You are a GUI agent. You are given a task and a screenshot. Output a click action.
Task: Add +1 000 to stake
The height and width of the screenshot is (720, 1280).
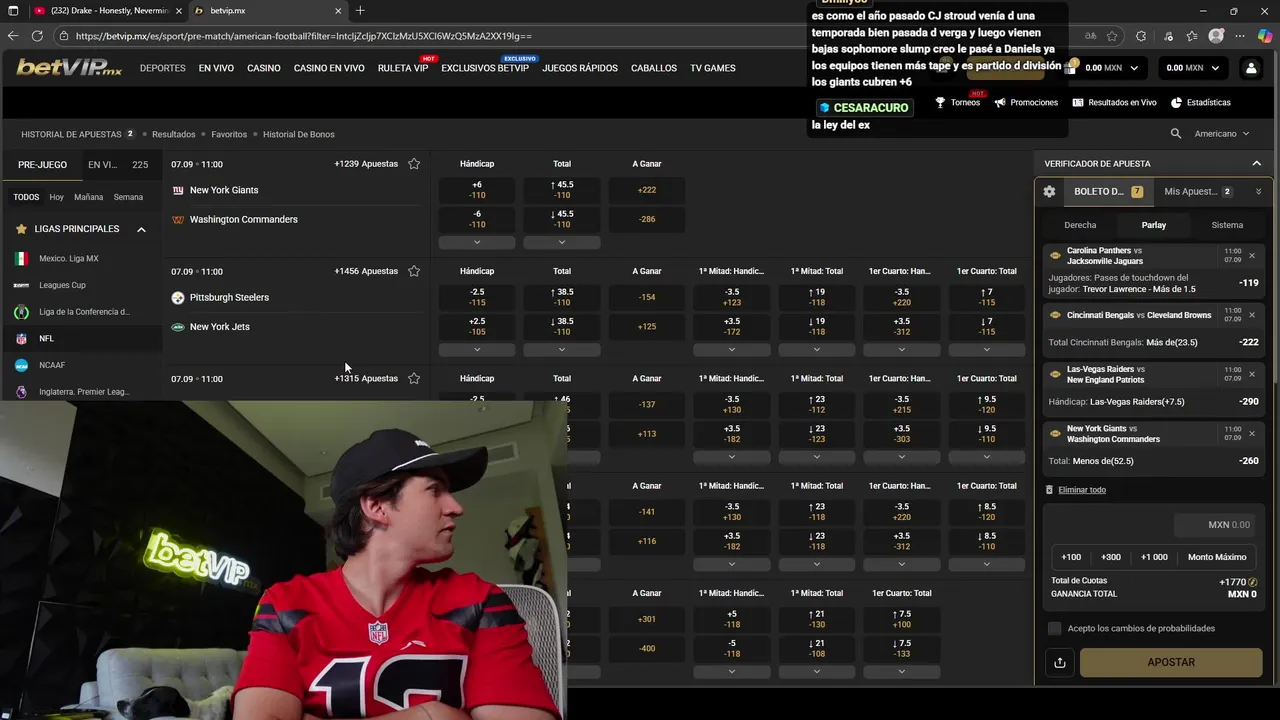click(1154, 557)
